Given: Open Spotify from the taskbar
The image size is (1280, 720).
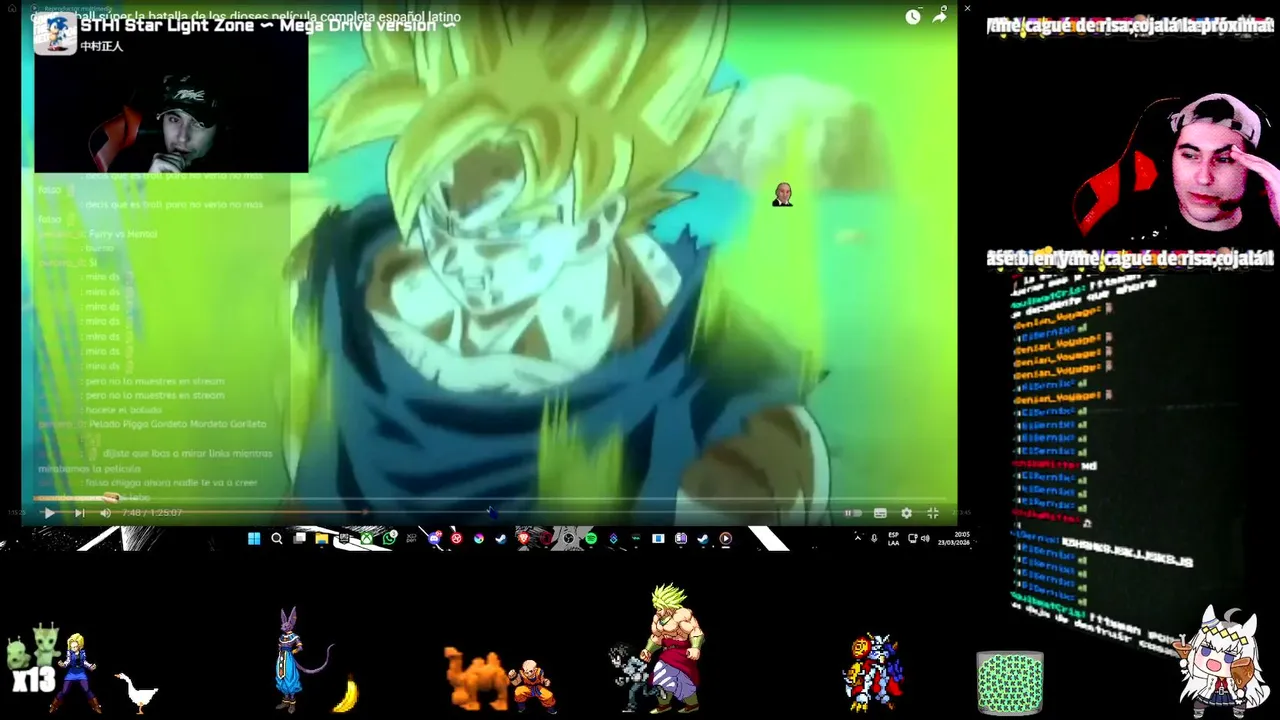Looking at the screenshot, I should tap(591, 539).
